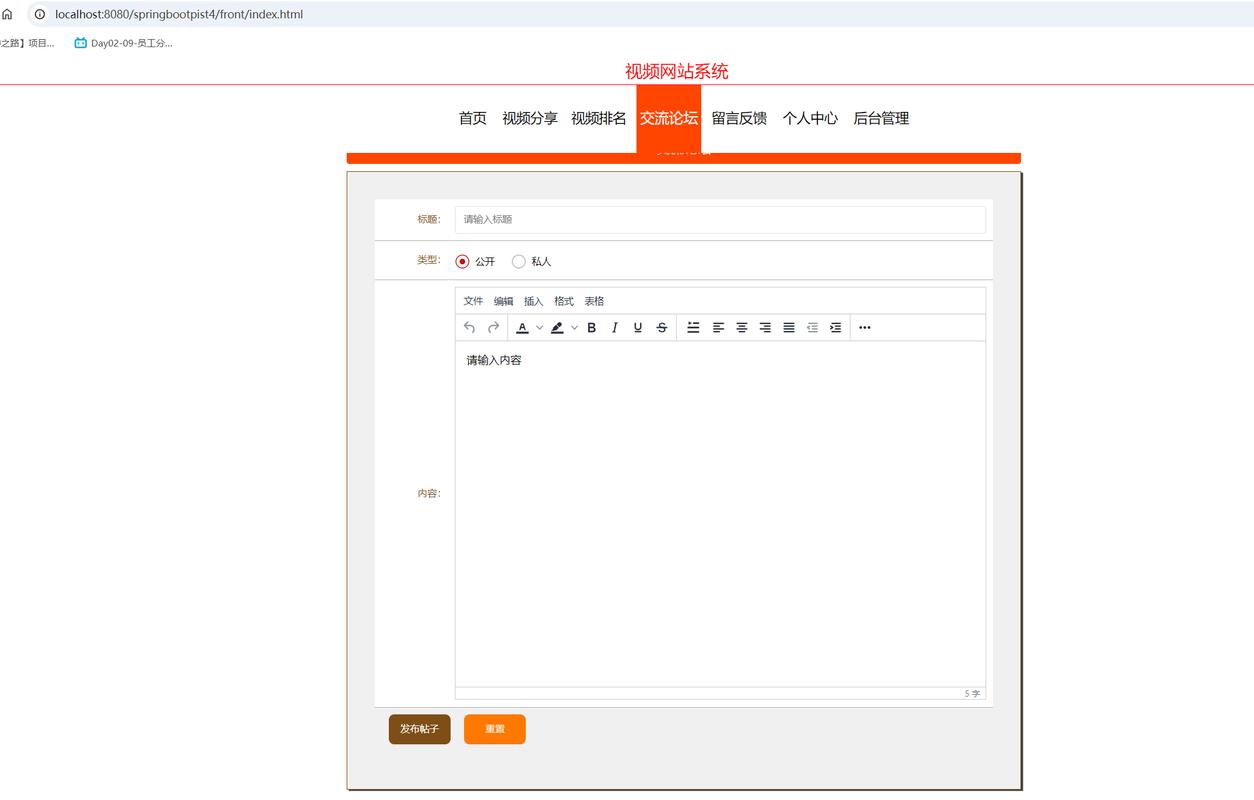Open the 编辑 editor menu
This screenshot has width=1254, height=800.
tap(503, 301)
